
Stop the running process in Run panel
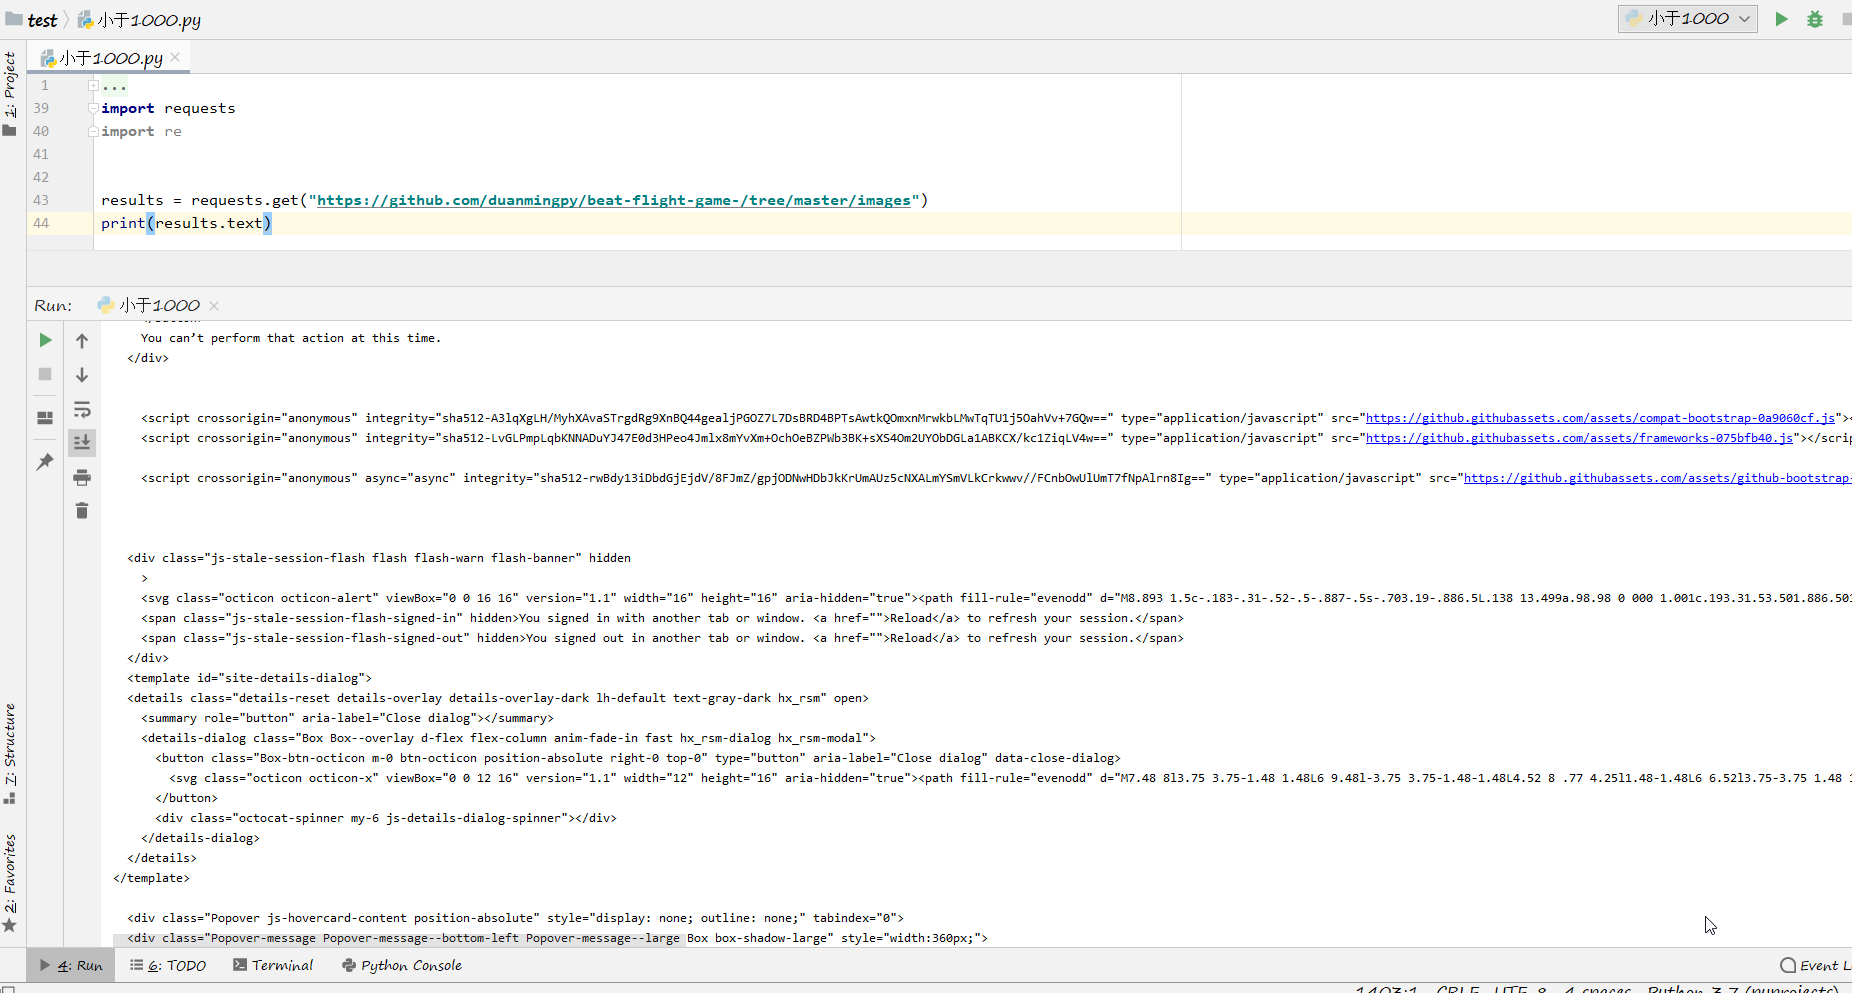tap(45, 374)
